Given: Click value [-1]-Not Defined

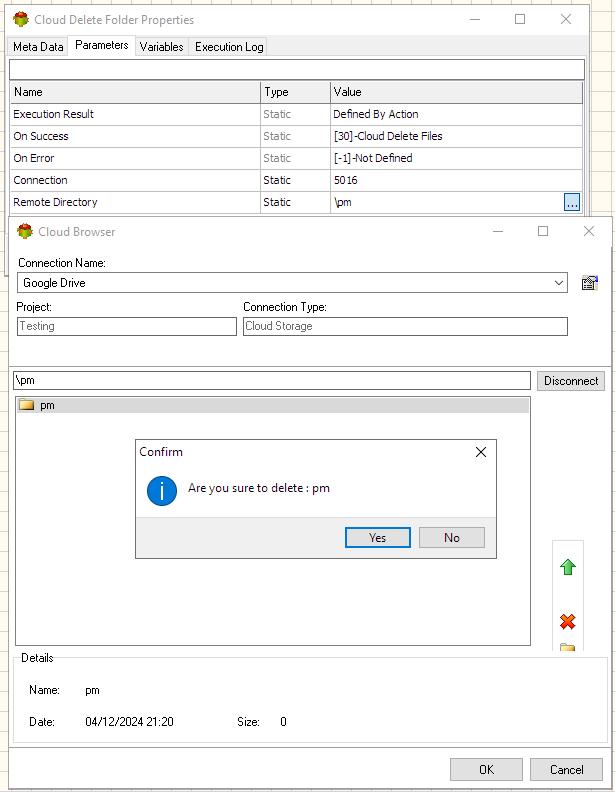Looking at the screenshot, I should (x=373, y=158).
